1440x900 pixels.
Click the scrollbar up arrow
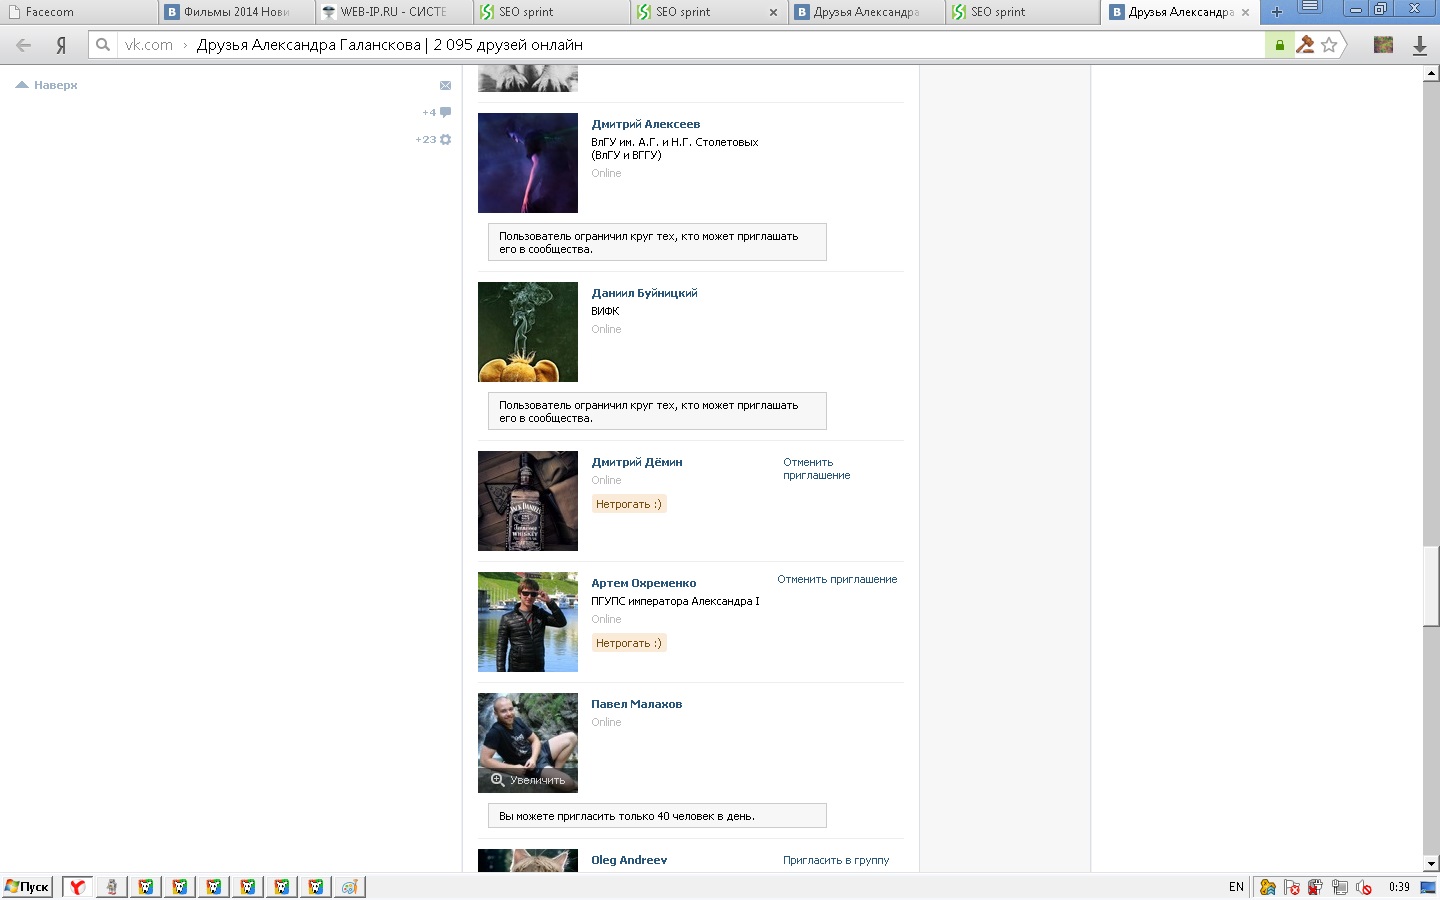pos(1431,73)
